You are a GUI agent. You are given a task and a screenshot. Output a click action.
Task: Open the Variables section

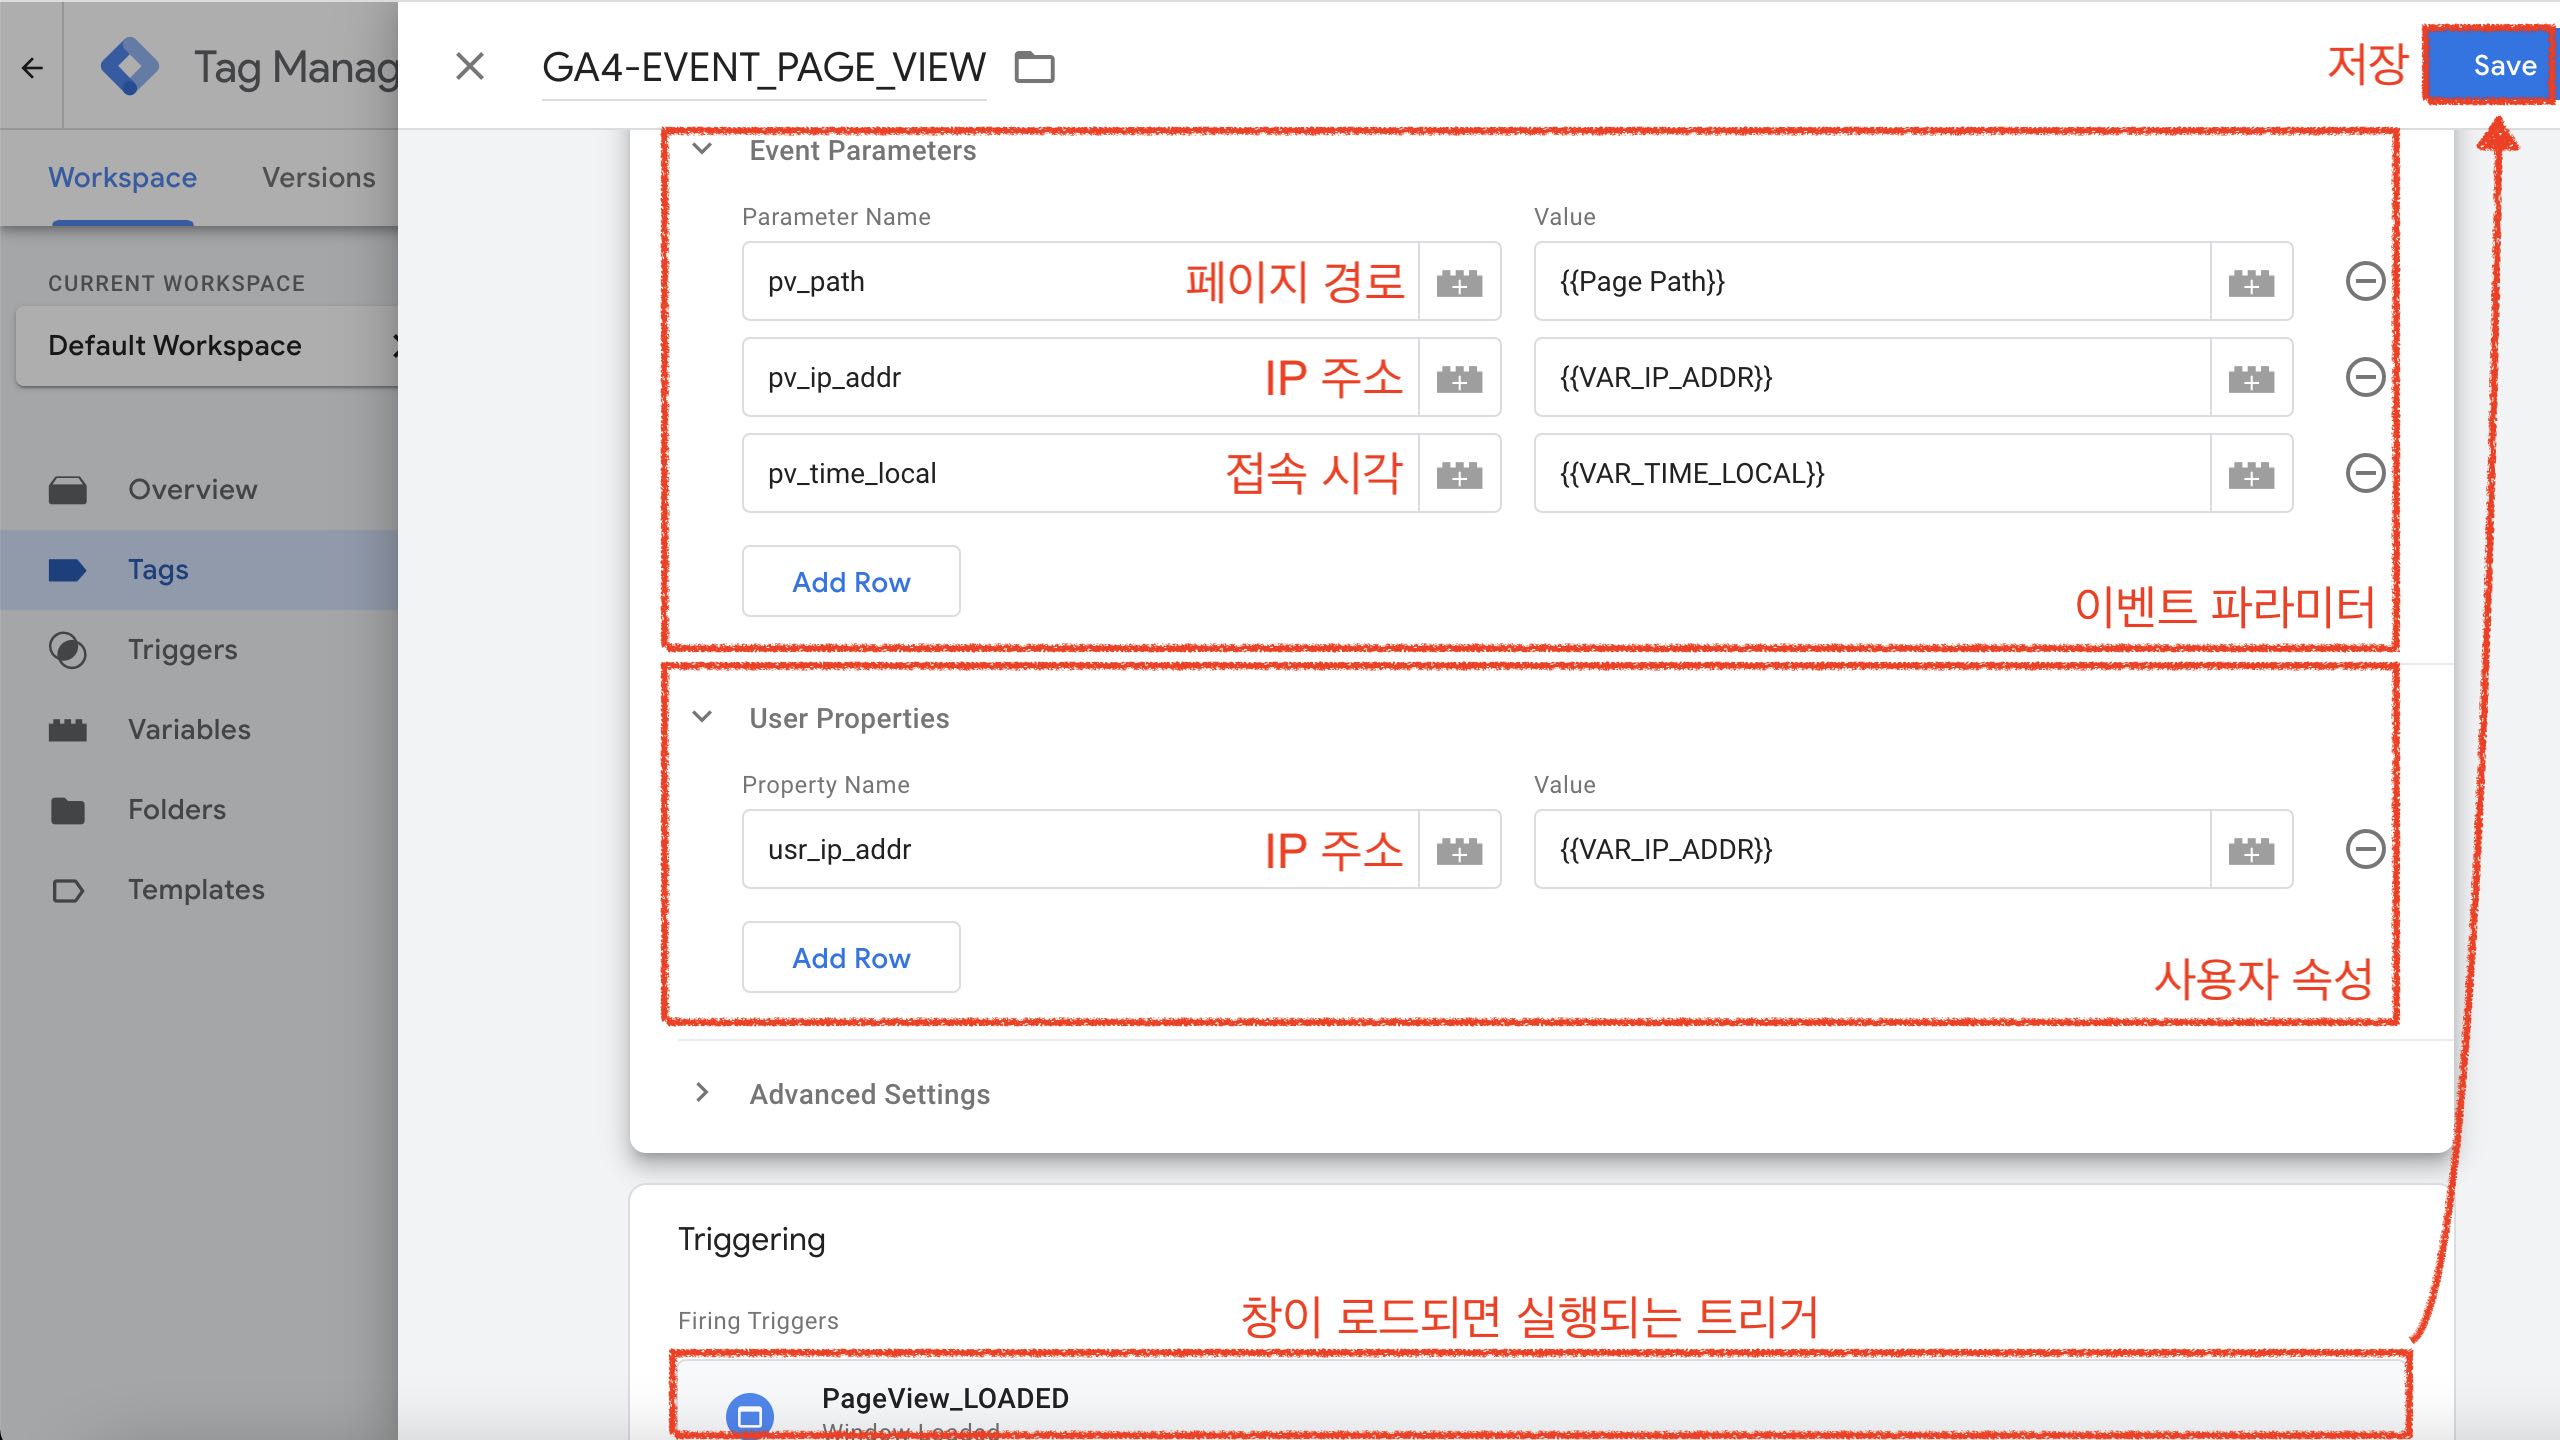pos(188,729)
